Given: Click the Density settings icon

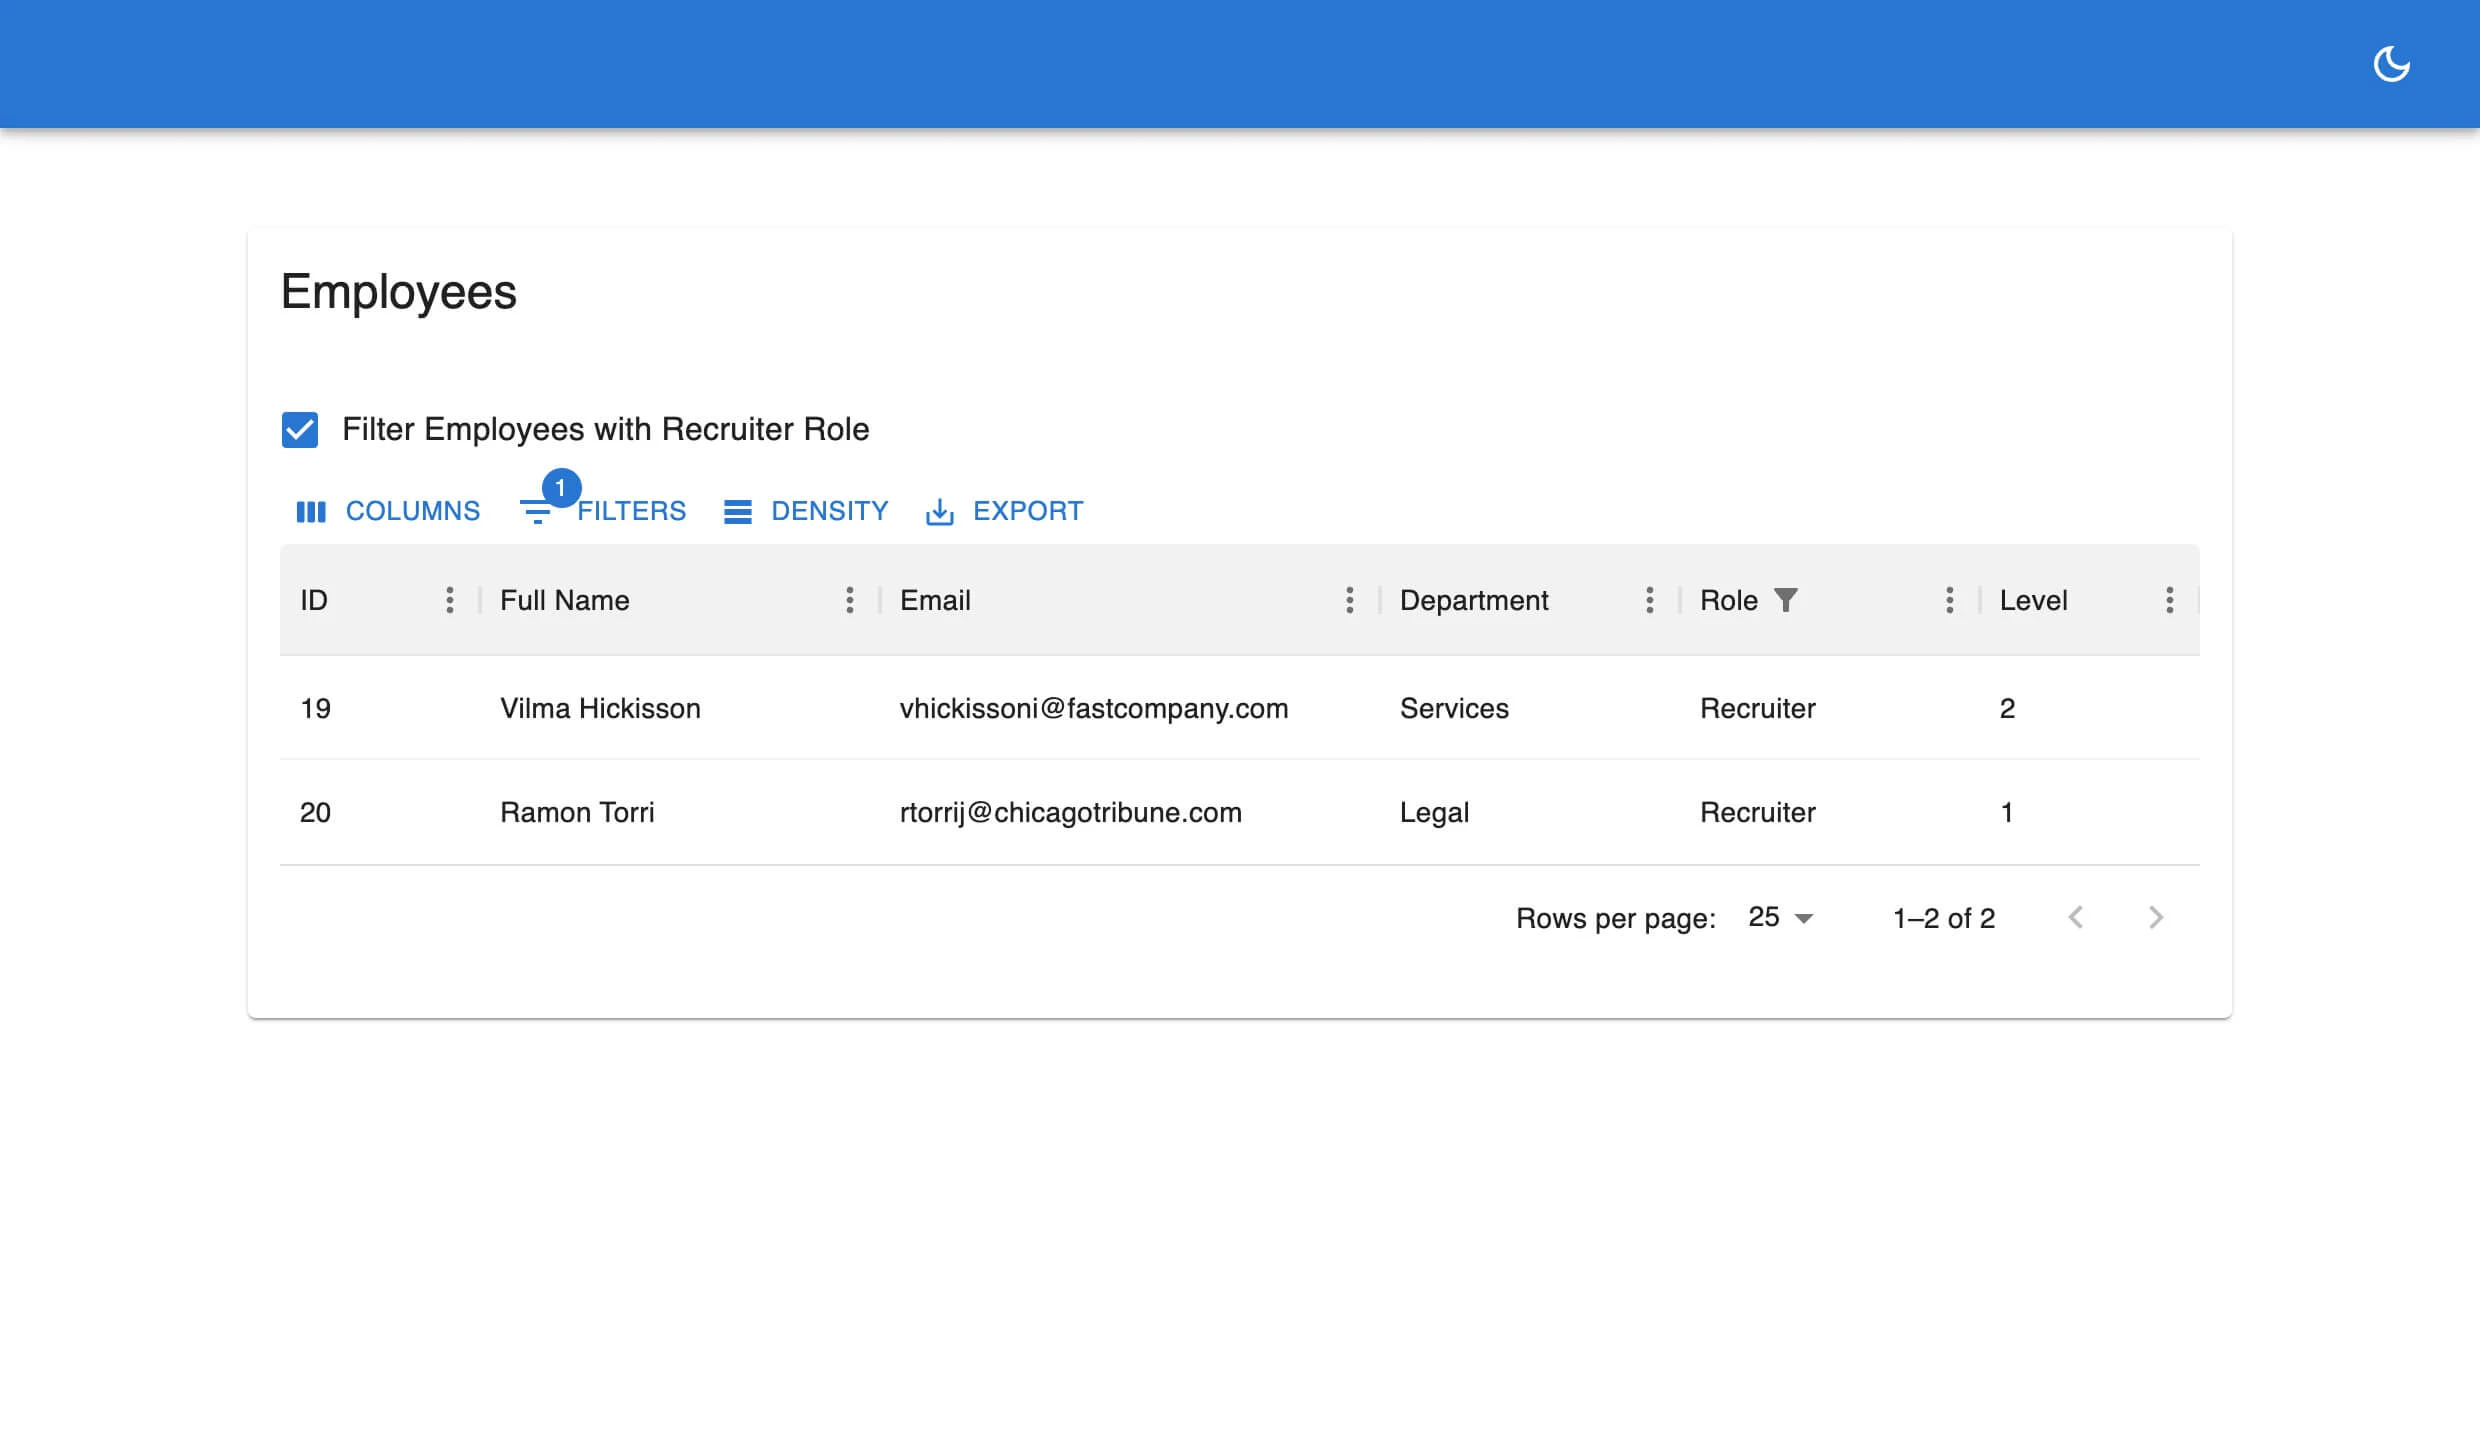Looking at the screenshot, I should click(x=738, y=511).
